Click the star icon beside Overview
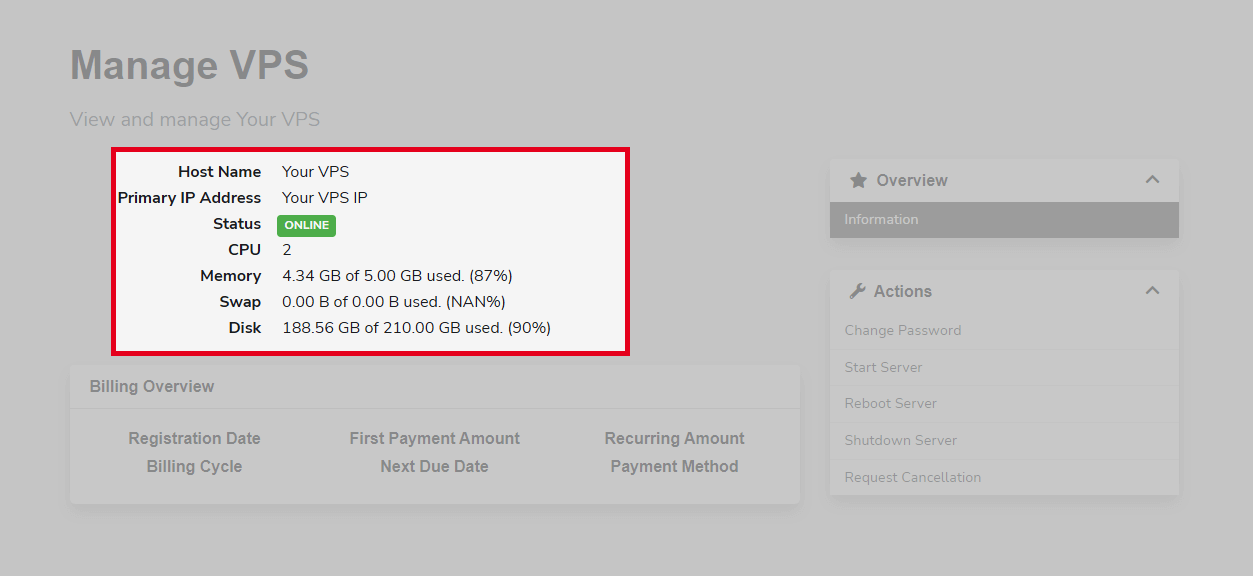This screenshot has height=576, width=1253. (x=858, y=180)
